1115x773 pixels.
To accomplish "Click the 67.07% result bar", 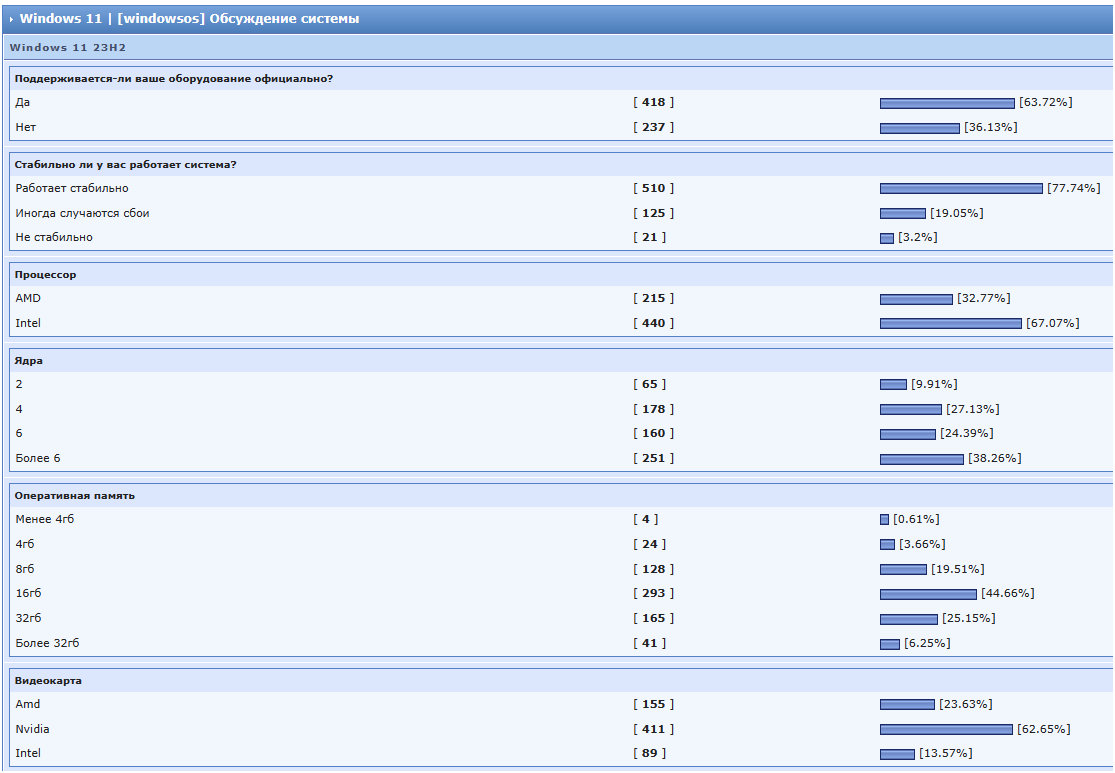I will coord(951,324).
